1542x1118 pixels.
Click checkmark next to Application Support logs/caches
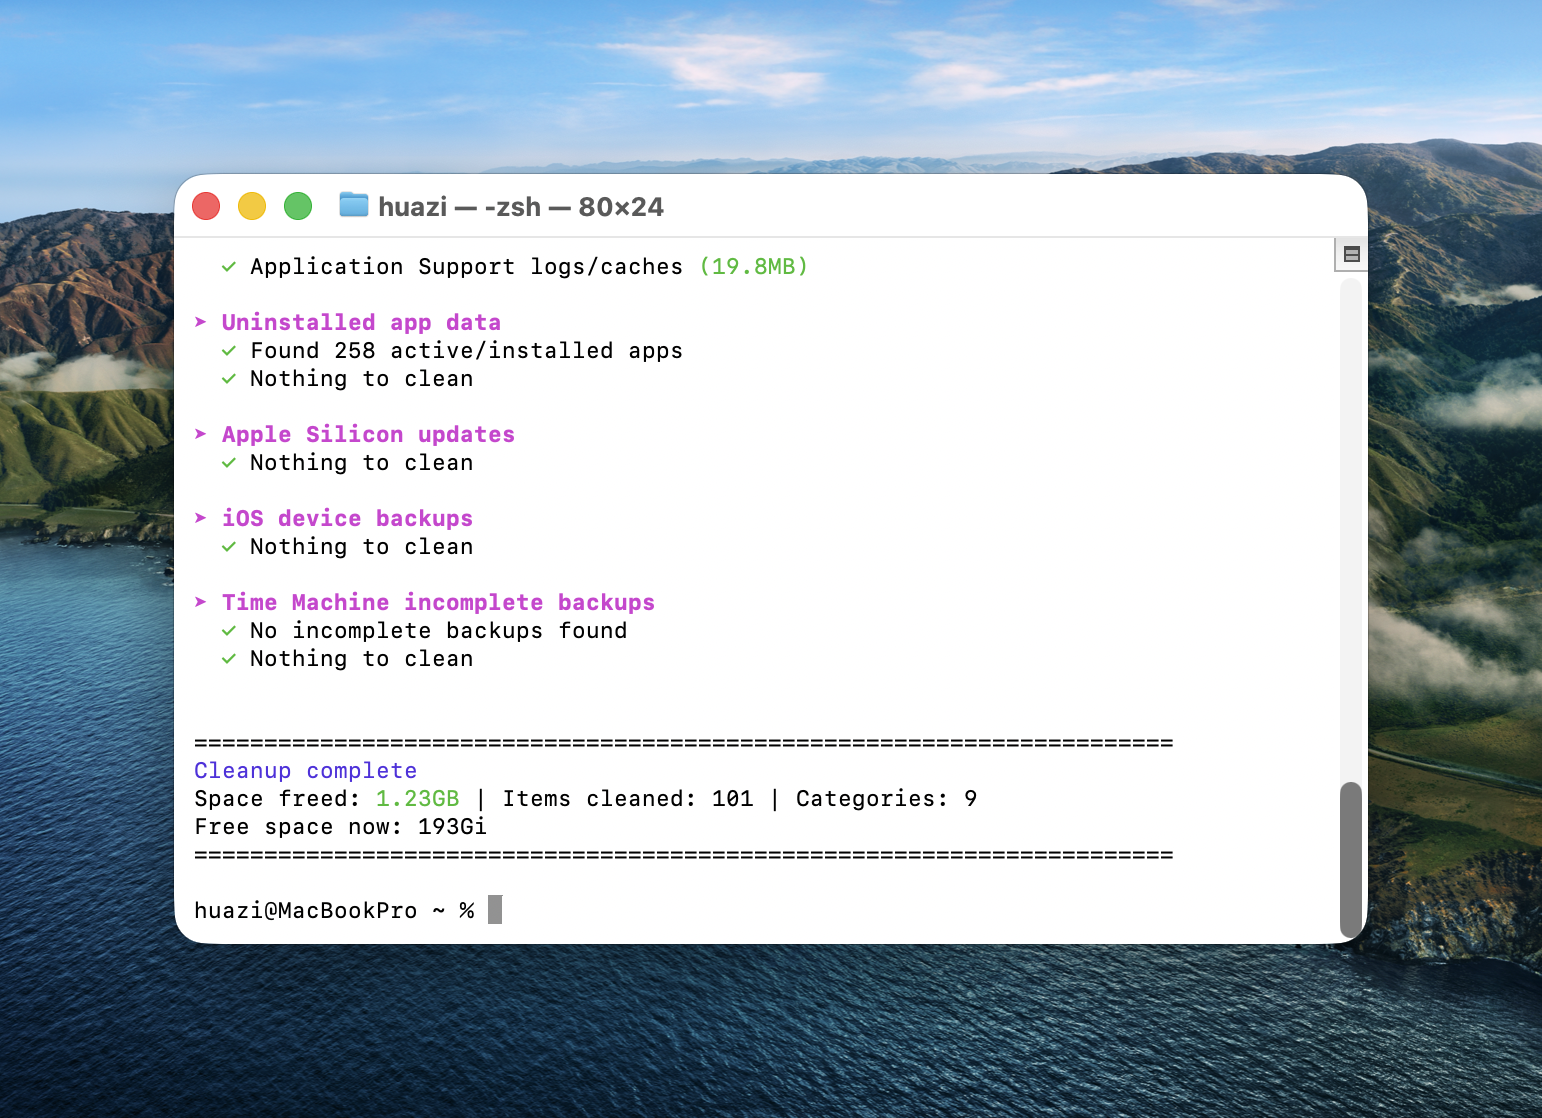(229, 267)
